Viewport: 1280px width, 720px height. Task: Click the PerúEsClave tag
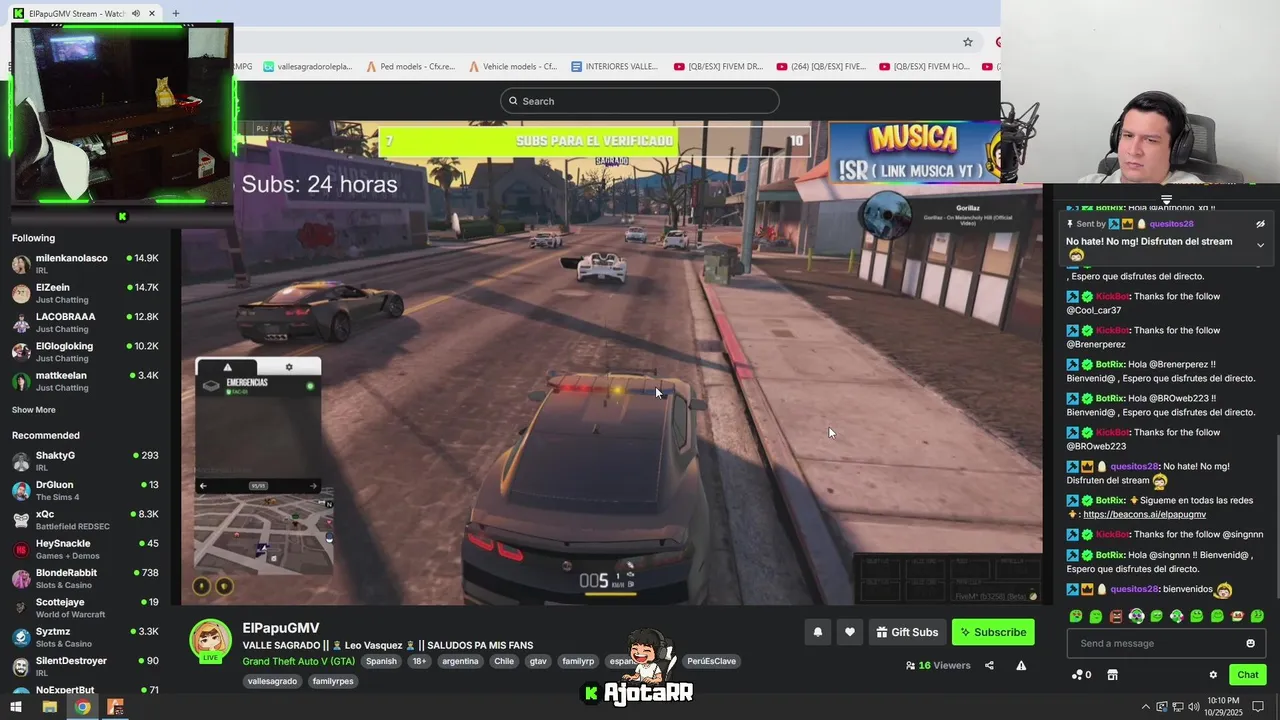[x=711, y=661]
